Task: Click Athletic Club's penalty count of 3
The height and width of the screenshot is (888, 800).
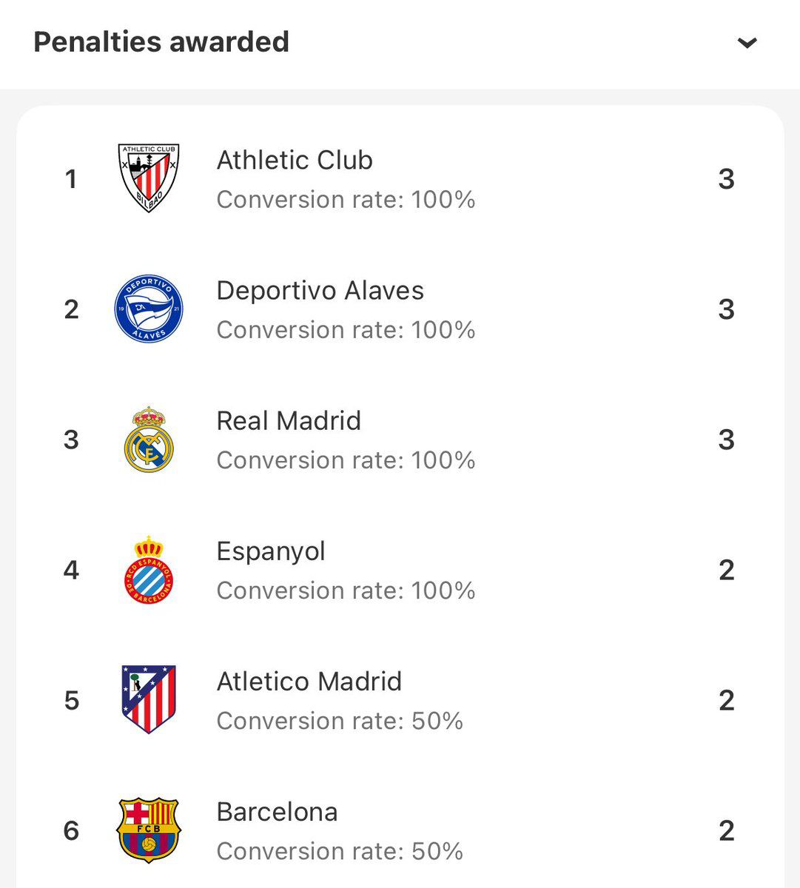Action: (x=726, y=179)
